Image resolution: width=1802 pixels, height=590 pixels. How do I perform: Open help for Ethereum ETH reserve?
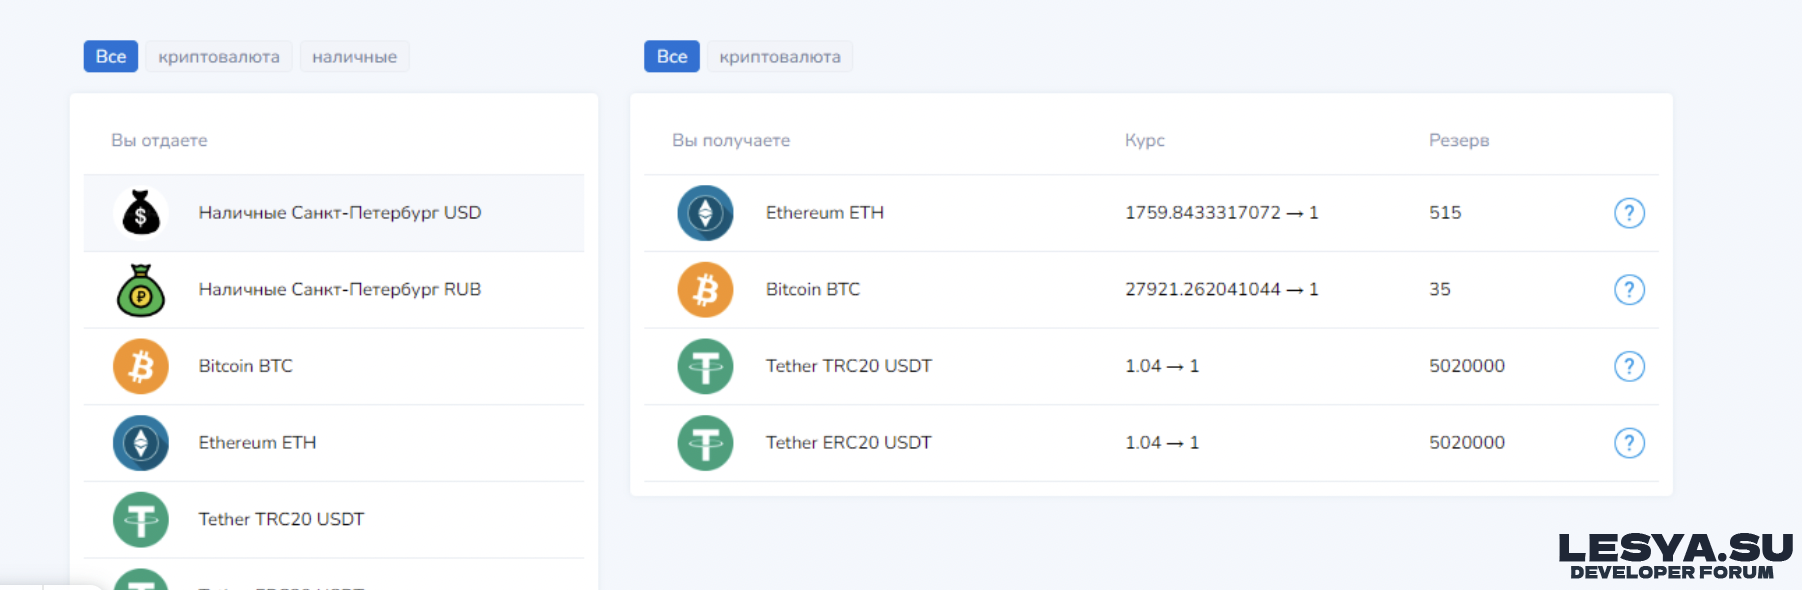click(x=1629, y=213)
